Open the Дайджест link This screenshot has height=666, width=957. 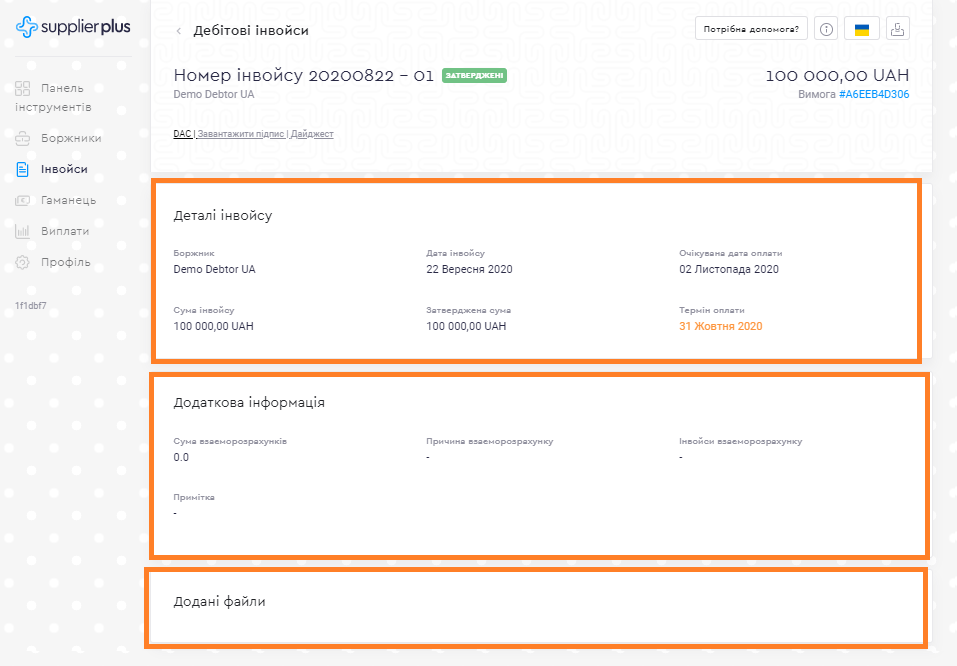pyautogui.click(x=312, y=134)
